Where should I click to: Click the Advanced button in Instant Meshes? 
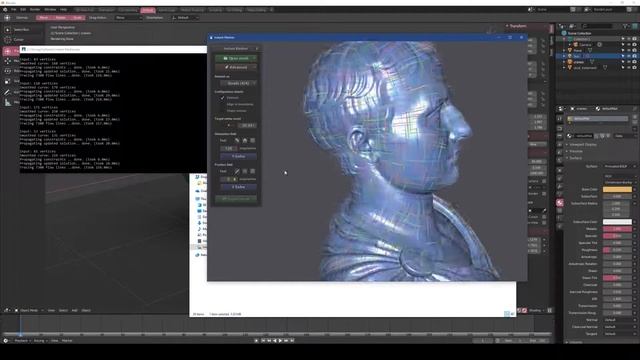tap(236, 67)
